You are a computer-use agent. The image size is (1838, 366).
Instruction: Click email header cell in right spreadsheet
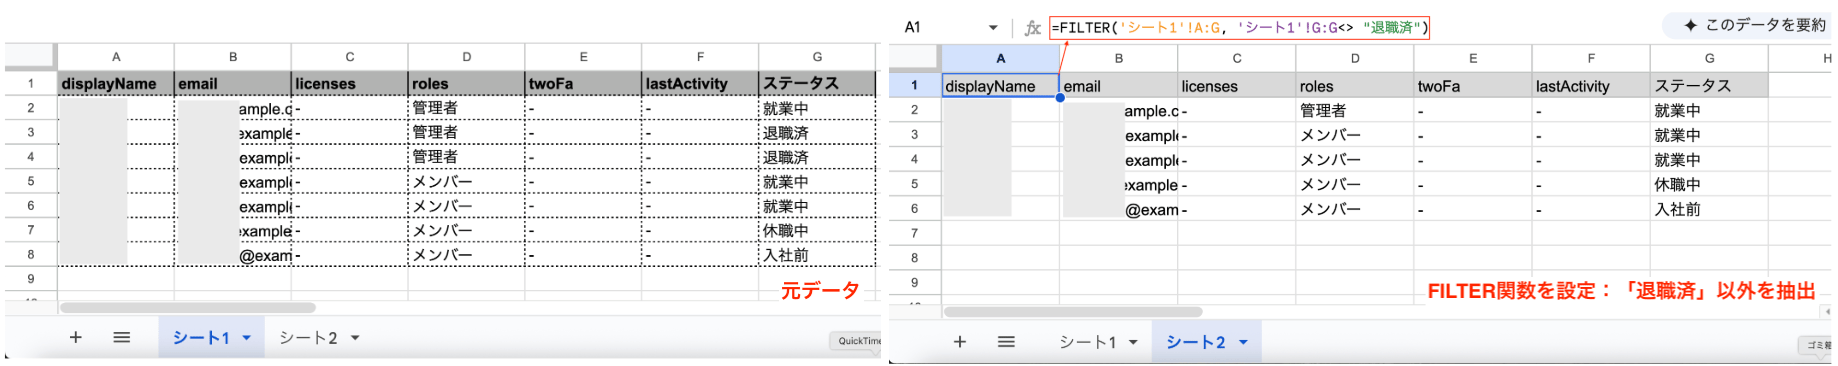[x=1118, y=86]
